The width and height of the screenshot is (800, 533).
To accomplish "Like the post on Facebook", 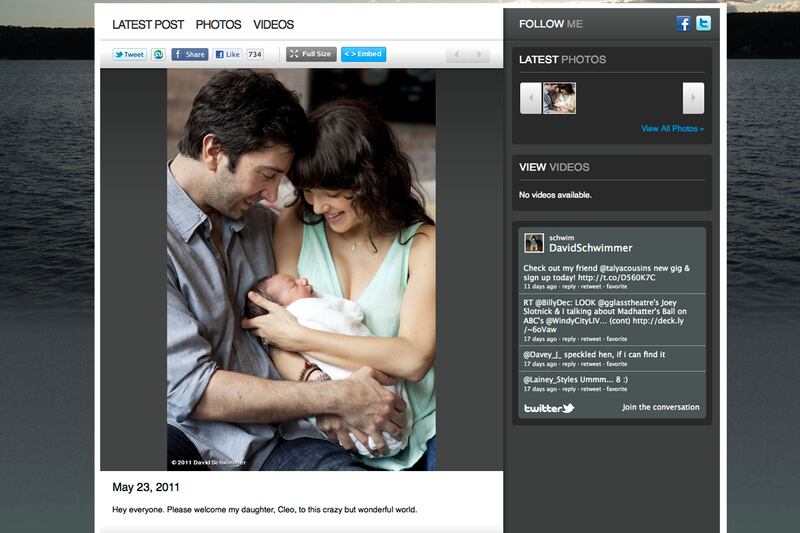I will (228, 54).
